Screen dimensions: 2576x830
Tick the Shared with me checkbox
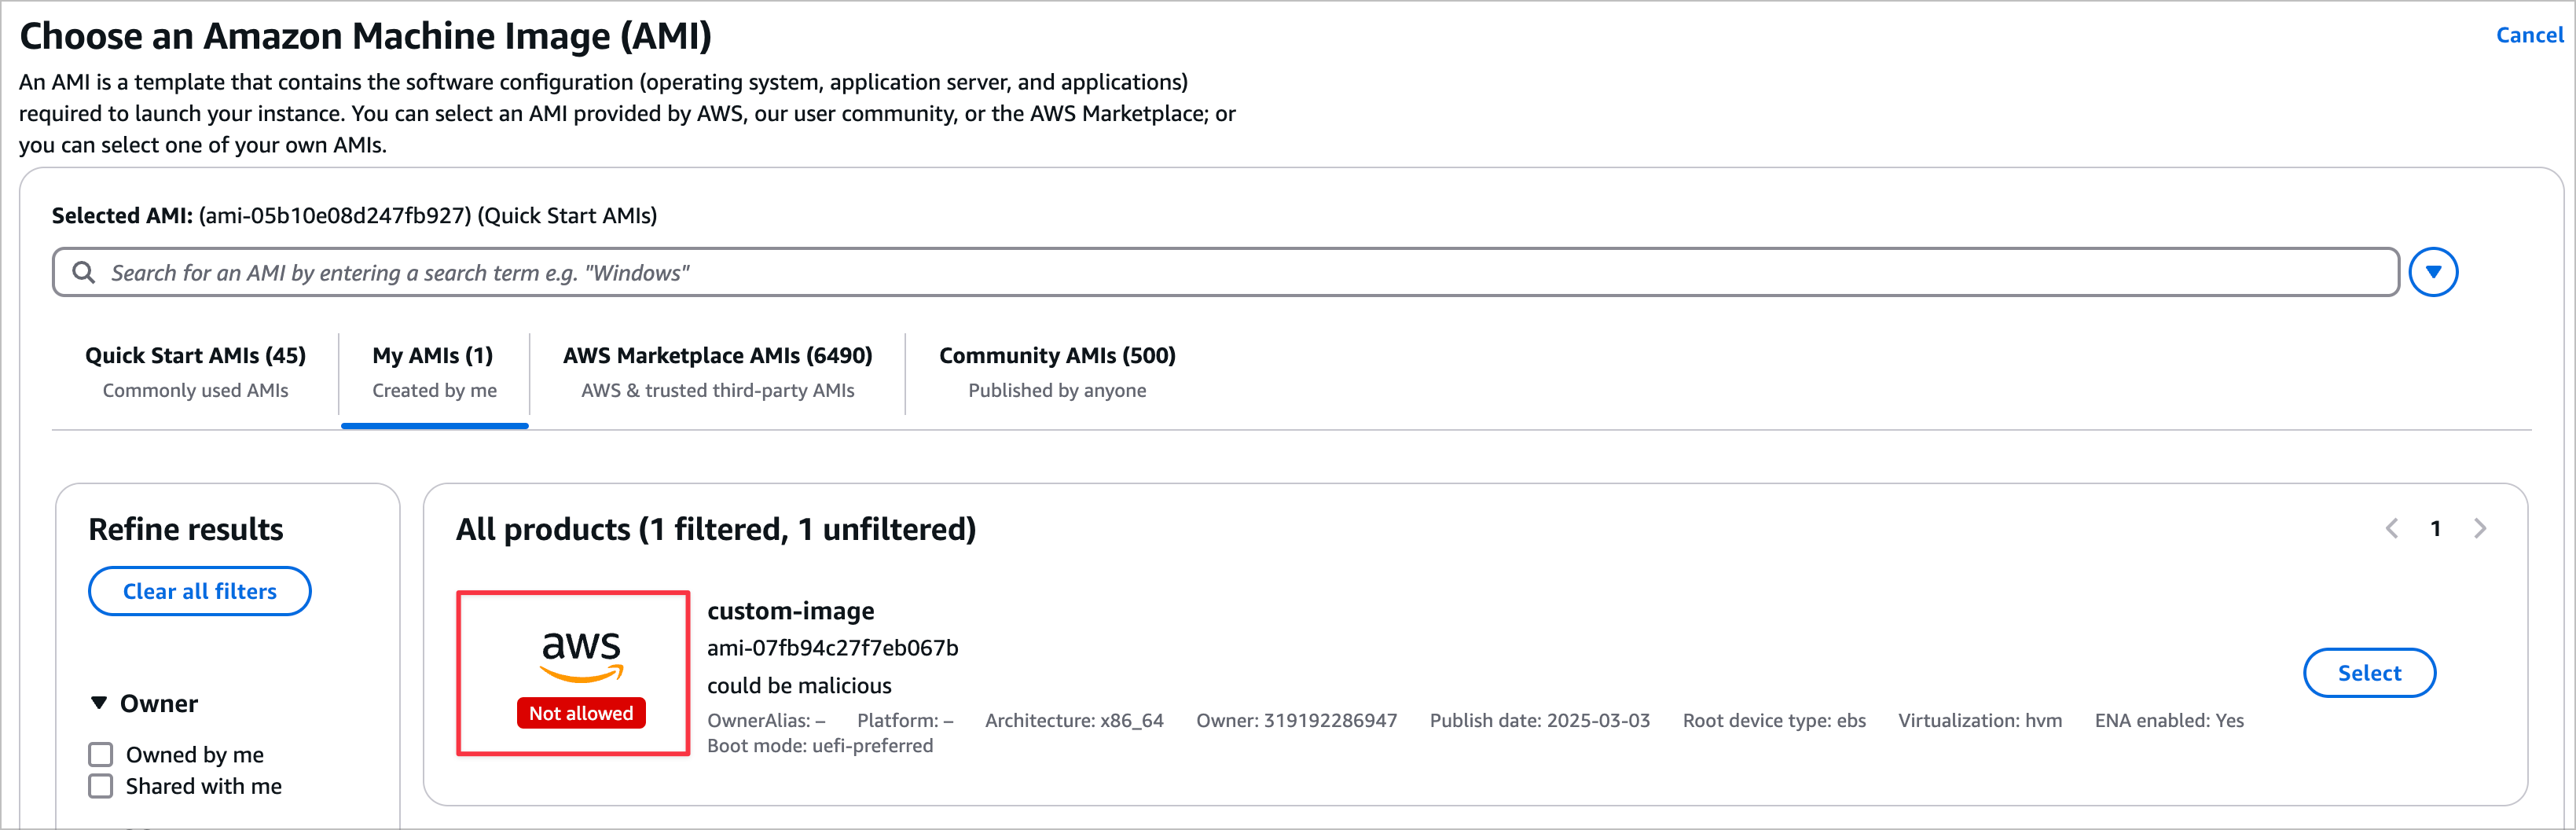point(101,786)
